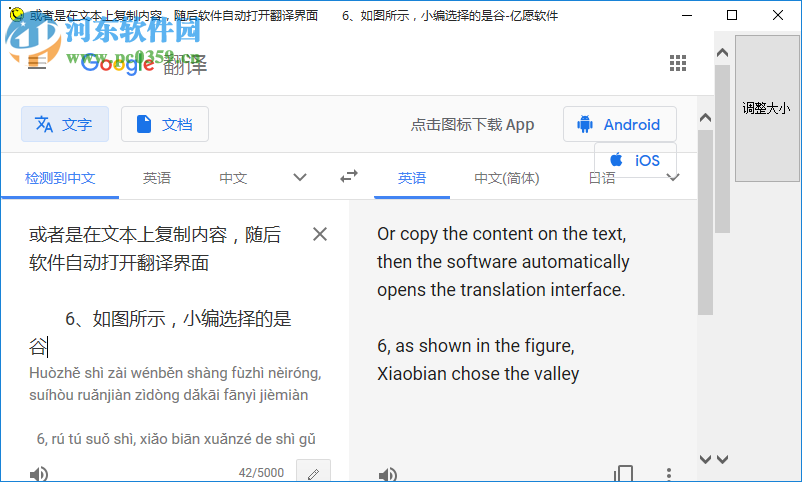Click the 点击图标下载 App label
The width and height of the screenshot is (802, 482).
click(472, 124)
